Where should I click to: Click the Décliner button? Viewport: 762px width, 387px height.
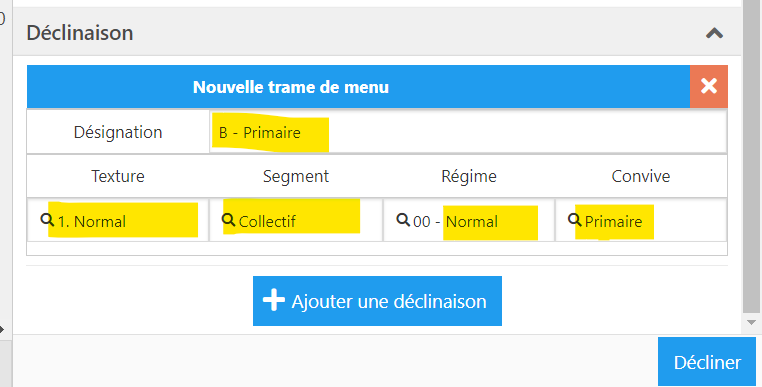[707, 362]
